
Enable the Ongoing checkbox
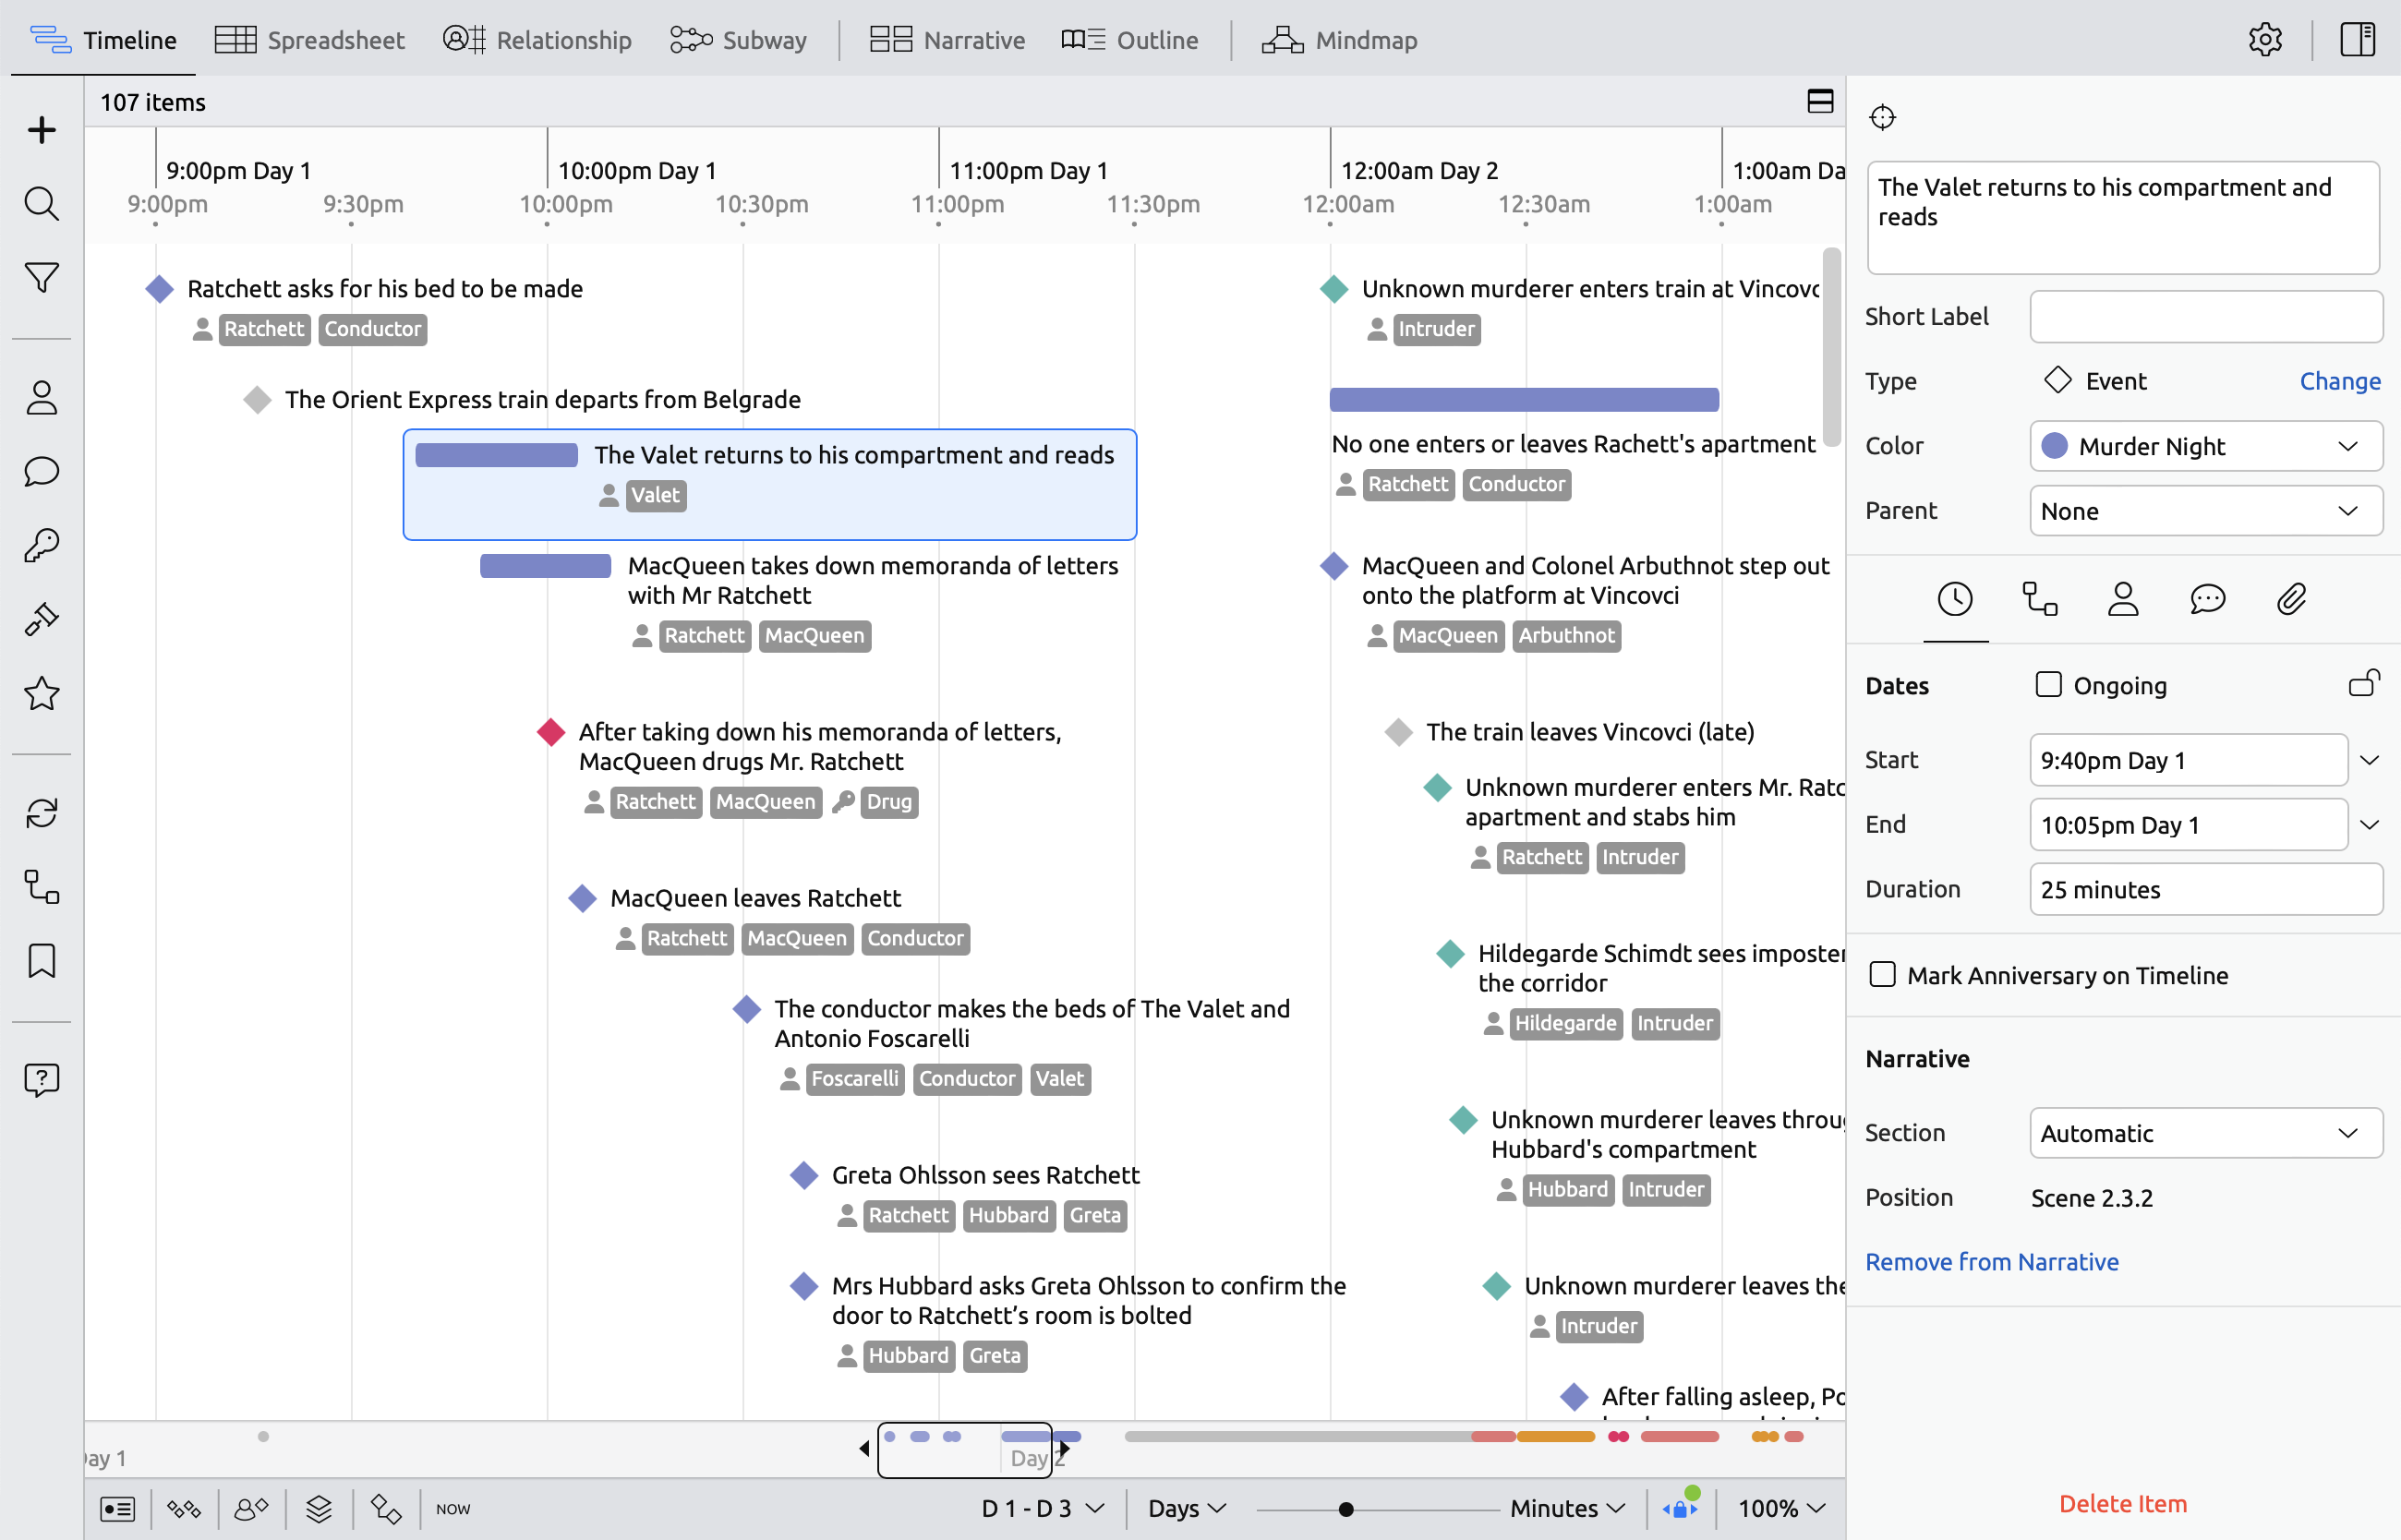[x=2048, y=684]
